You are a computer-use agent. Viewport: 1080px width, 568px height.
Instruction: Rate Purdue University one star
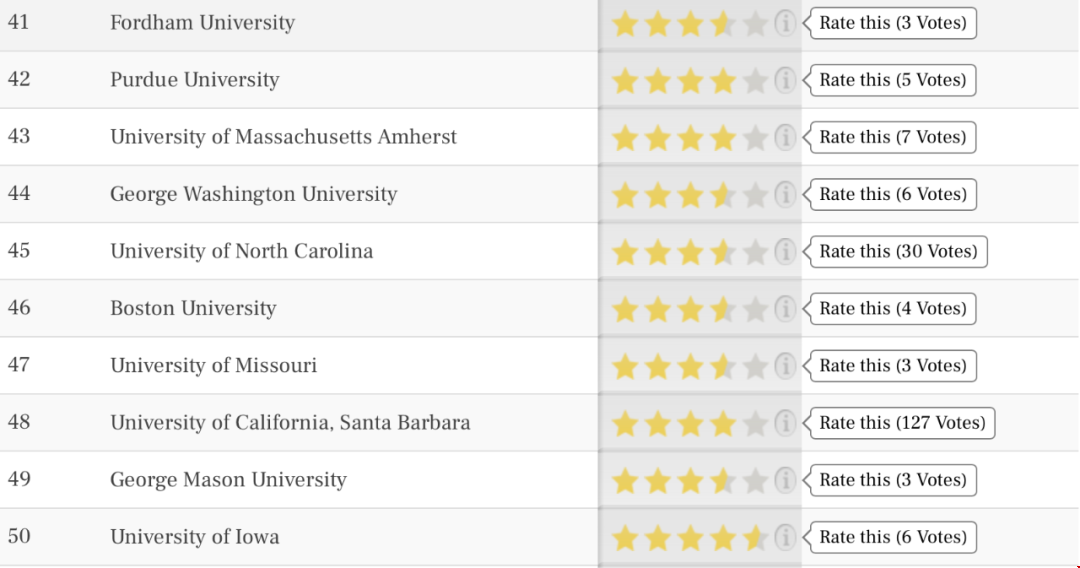point(625,81)
